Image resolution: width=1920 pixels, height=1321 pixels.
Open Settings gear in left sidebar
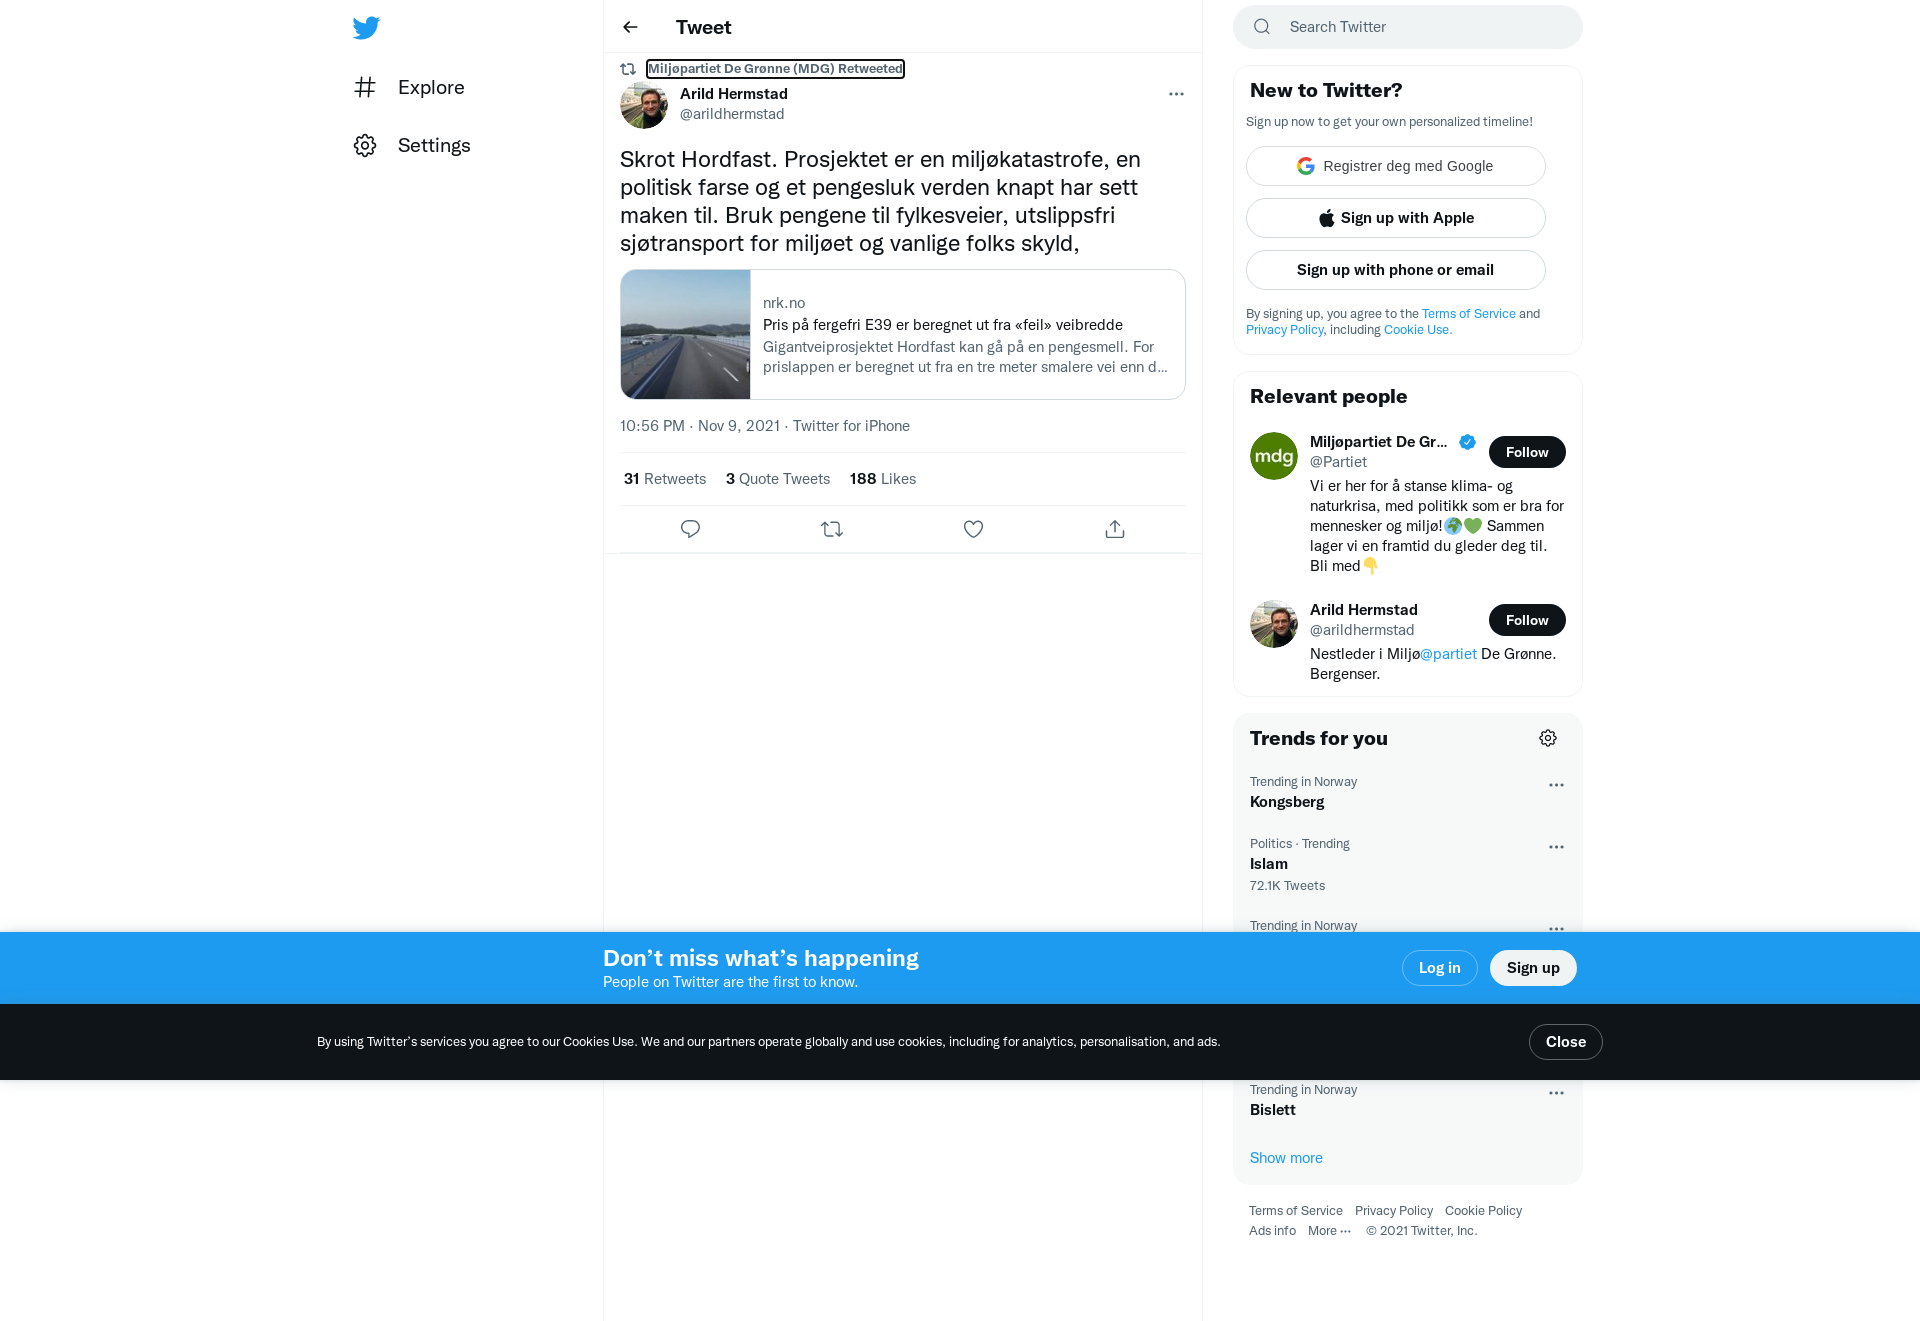pyautogui.click(x=365, y=145)
